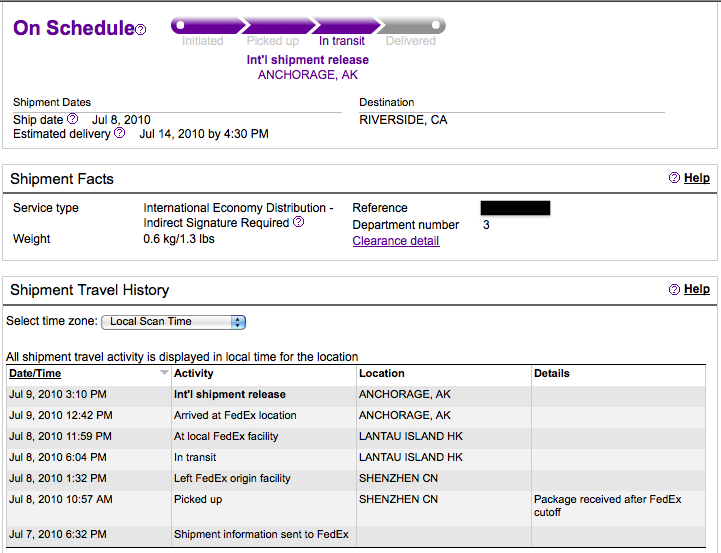Click the question mark next to Ship date
This screenshot has width=721, height=553.
72,119
